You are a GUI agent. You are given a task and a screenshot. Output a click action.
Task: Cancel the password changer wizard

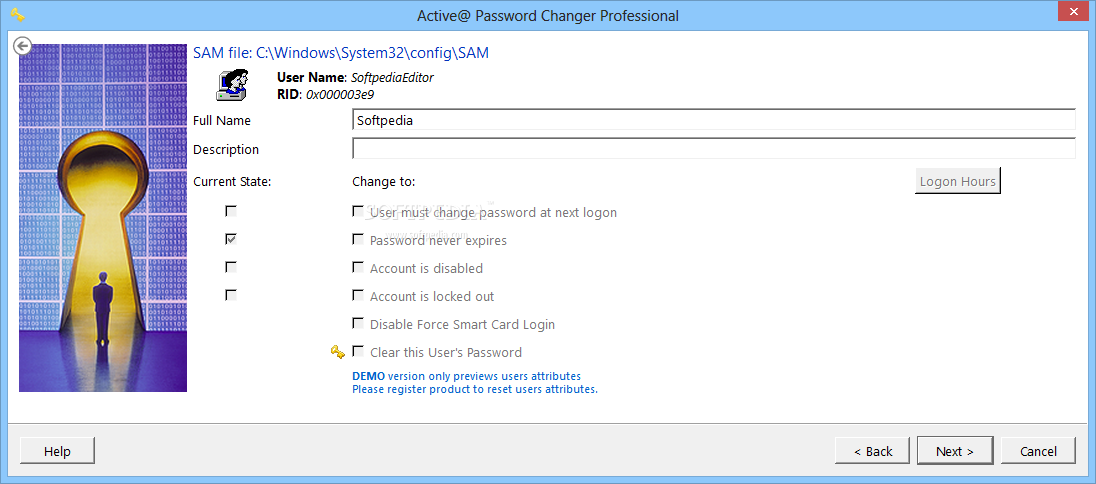coord(1038,451)
